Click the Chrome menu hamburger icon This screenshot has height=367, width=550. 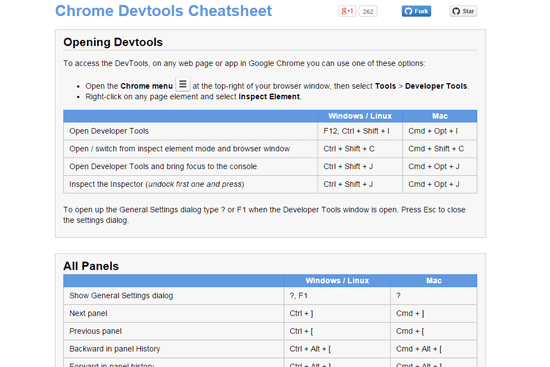[183, 84]
